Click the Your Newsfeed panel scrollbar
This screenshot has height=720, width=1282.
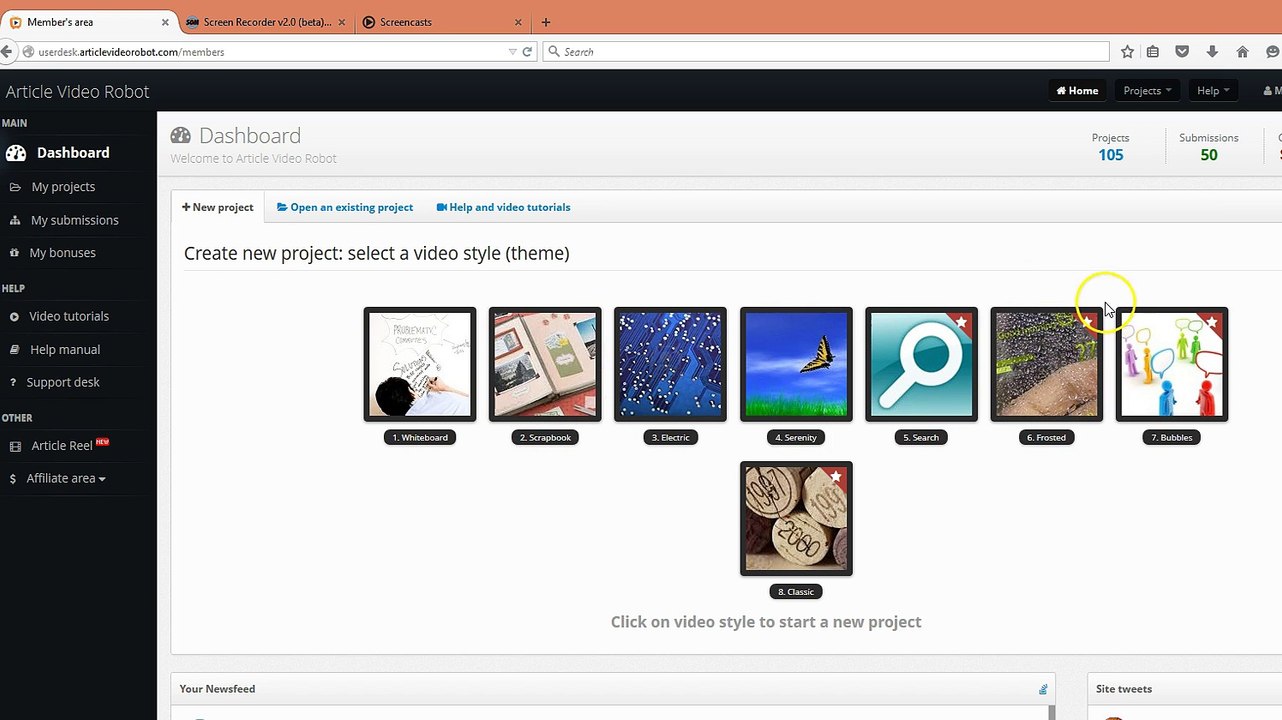pos(1051,712)
